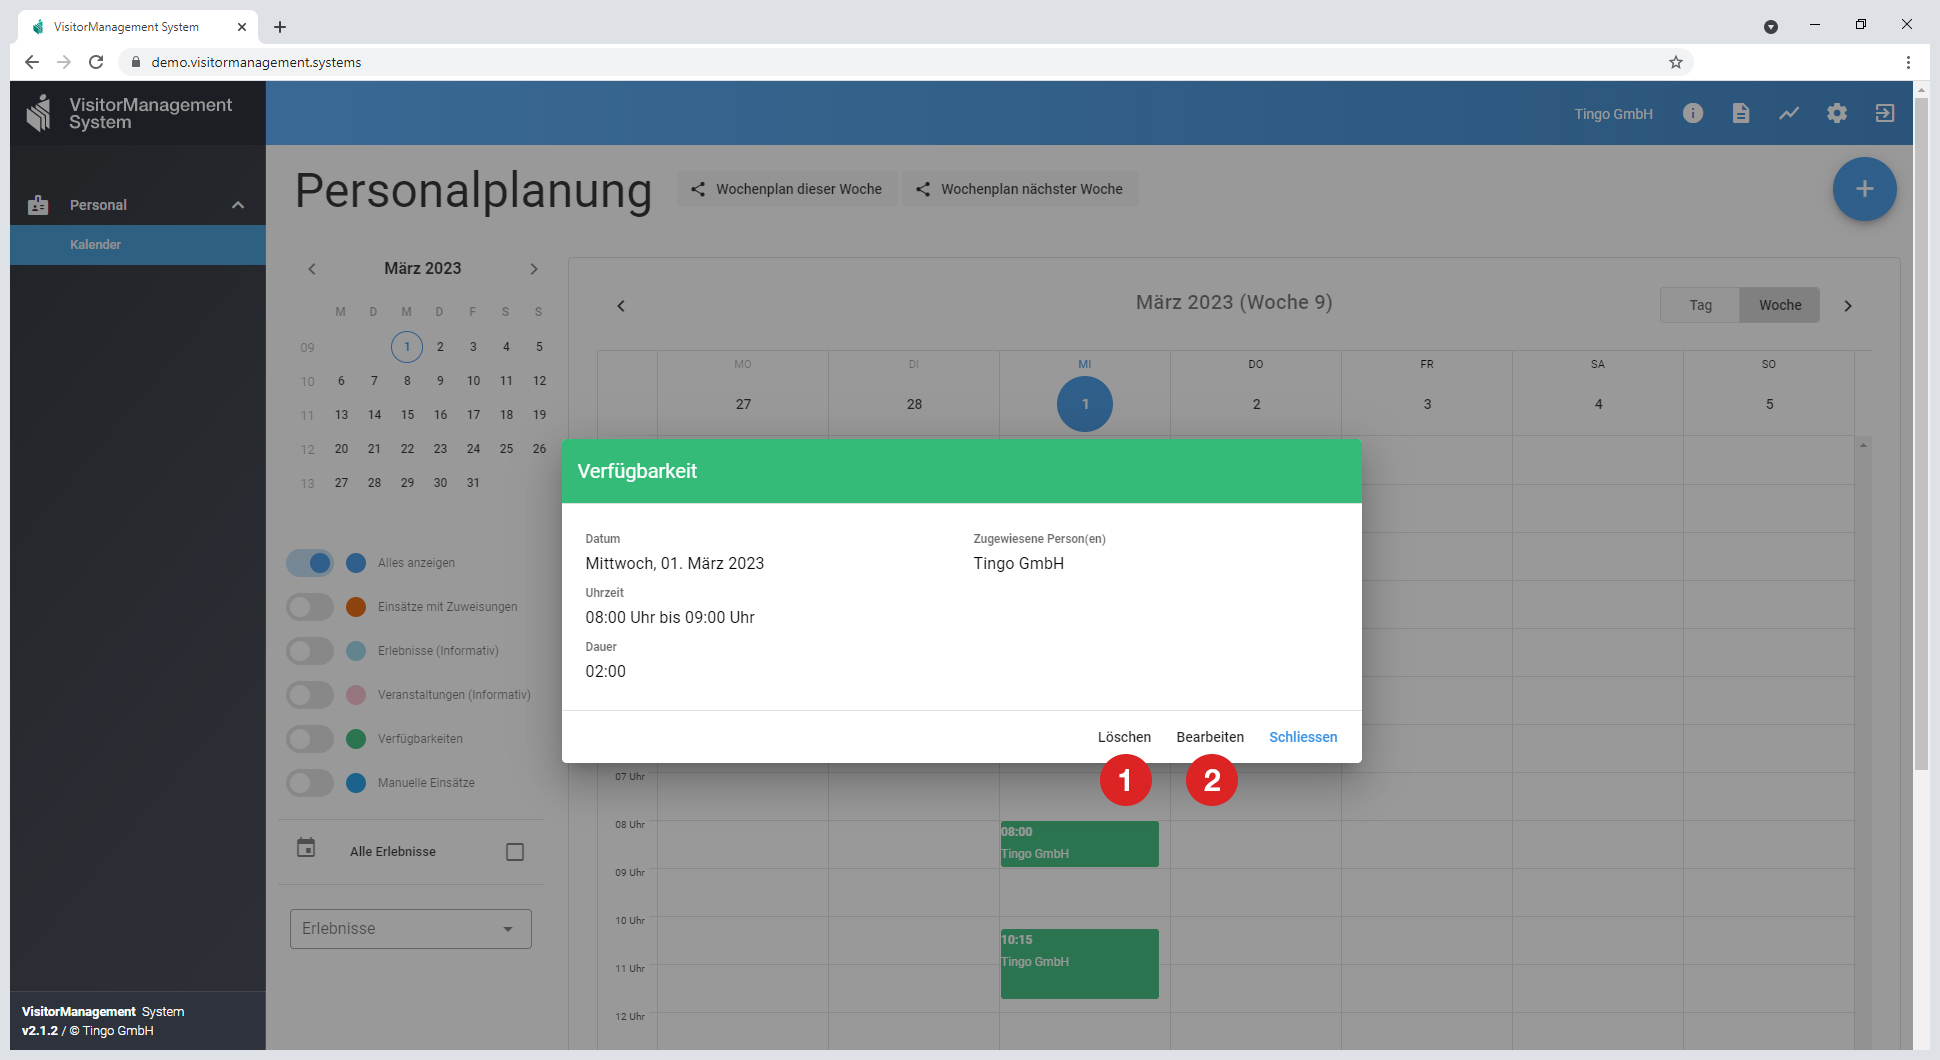Go to next month in mini calendar
This screenshot has width=1940, height=1060.
tap(534, 269)
